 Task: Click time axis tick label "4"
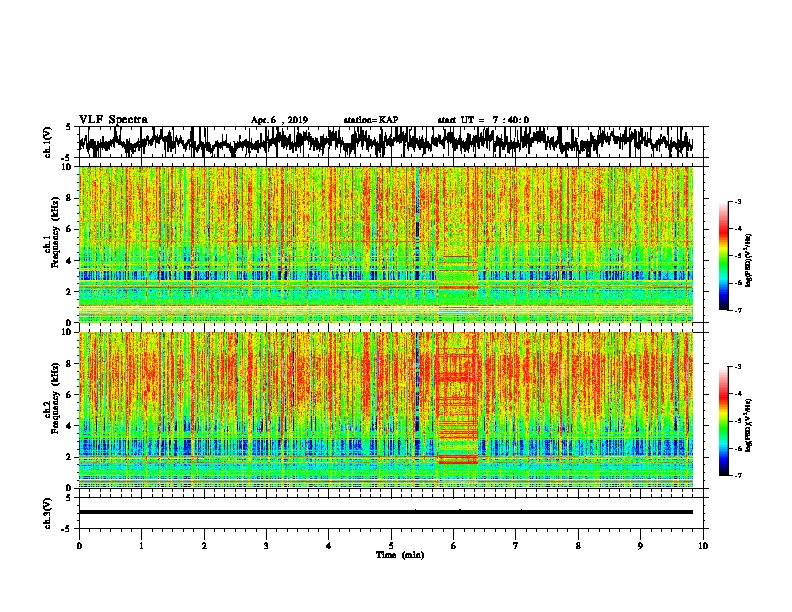point(329,546)
